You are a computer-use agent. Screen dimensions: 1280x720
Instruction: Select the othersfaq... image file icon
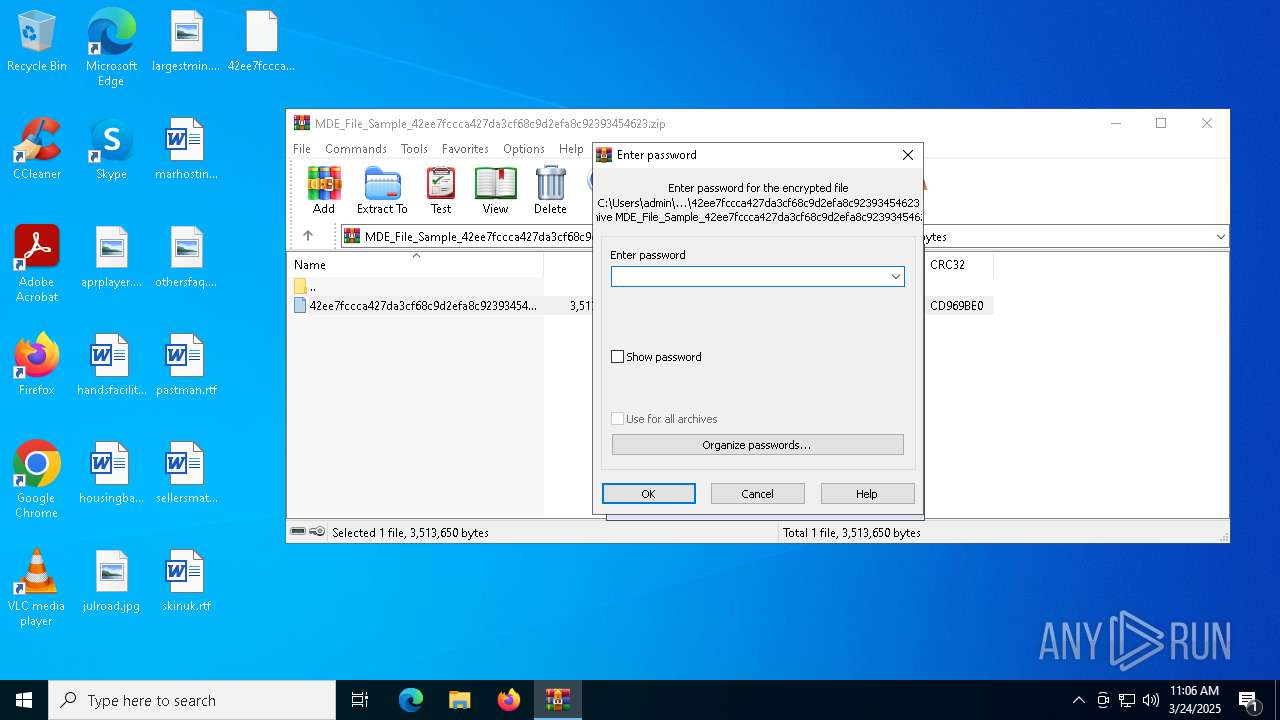186,258
